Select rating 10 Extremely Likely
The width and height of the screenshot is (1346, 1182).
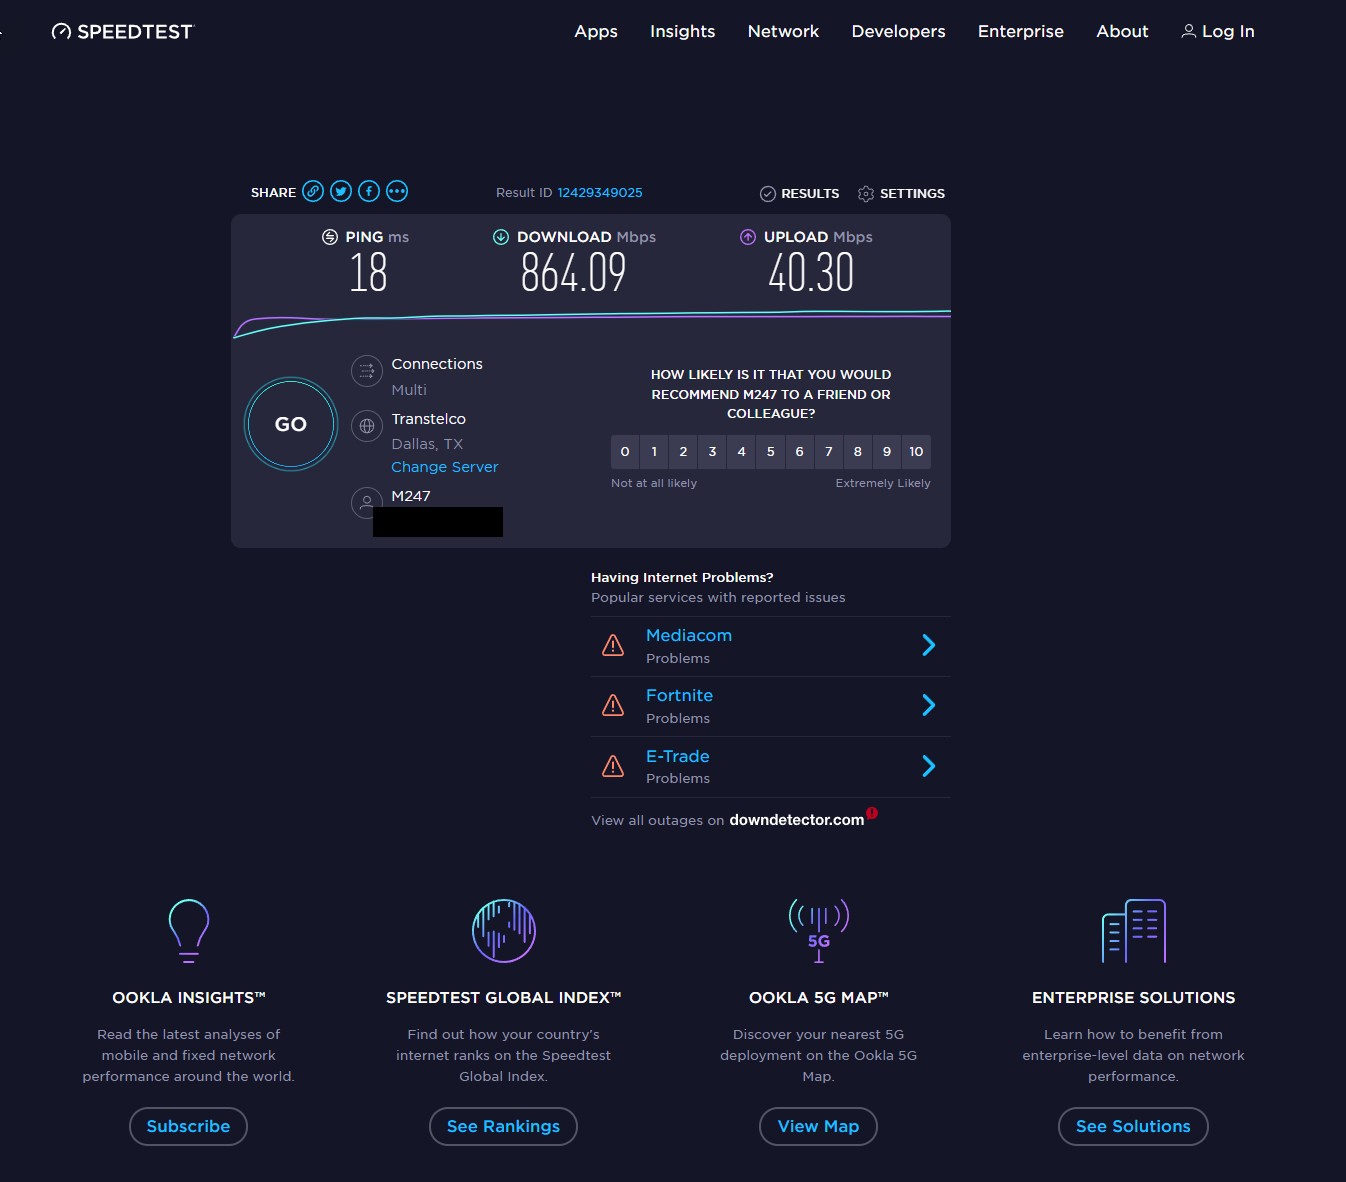click(916, 452)
